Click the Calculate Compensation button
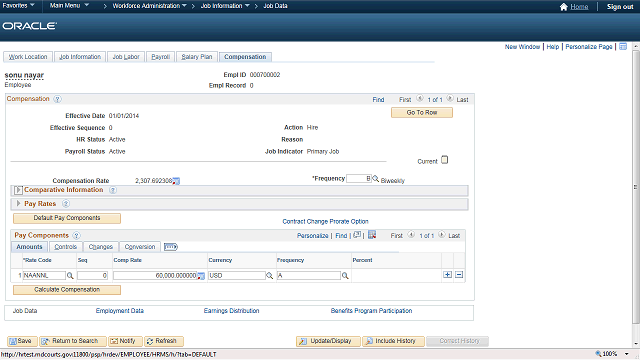The width and height of the screenshot is (640, 360). point(67,289)
